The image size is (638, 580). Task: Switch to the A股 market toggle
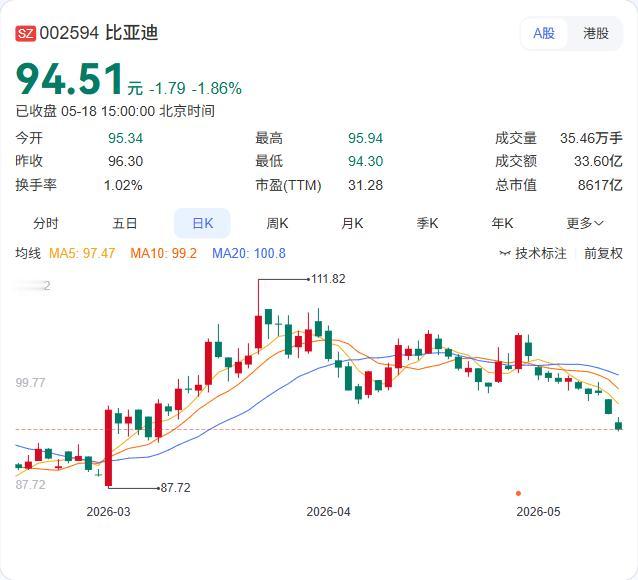tap(544, 33)
